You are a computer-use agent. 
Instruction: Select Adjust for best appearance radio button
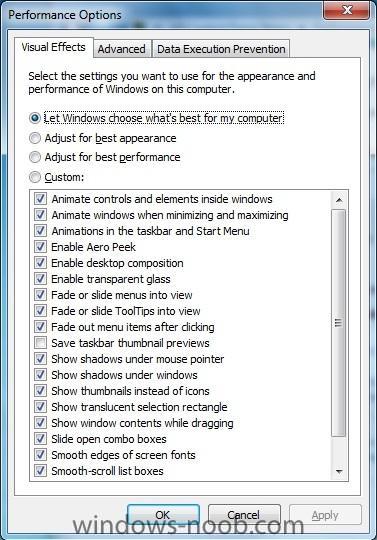pos(35,138)
